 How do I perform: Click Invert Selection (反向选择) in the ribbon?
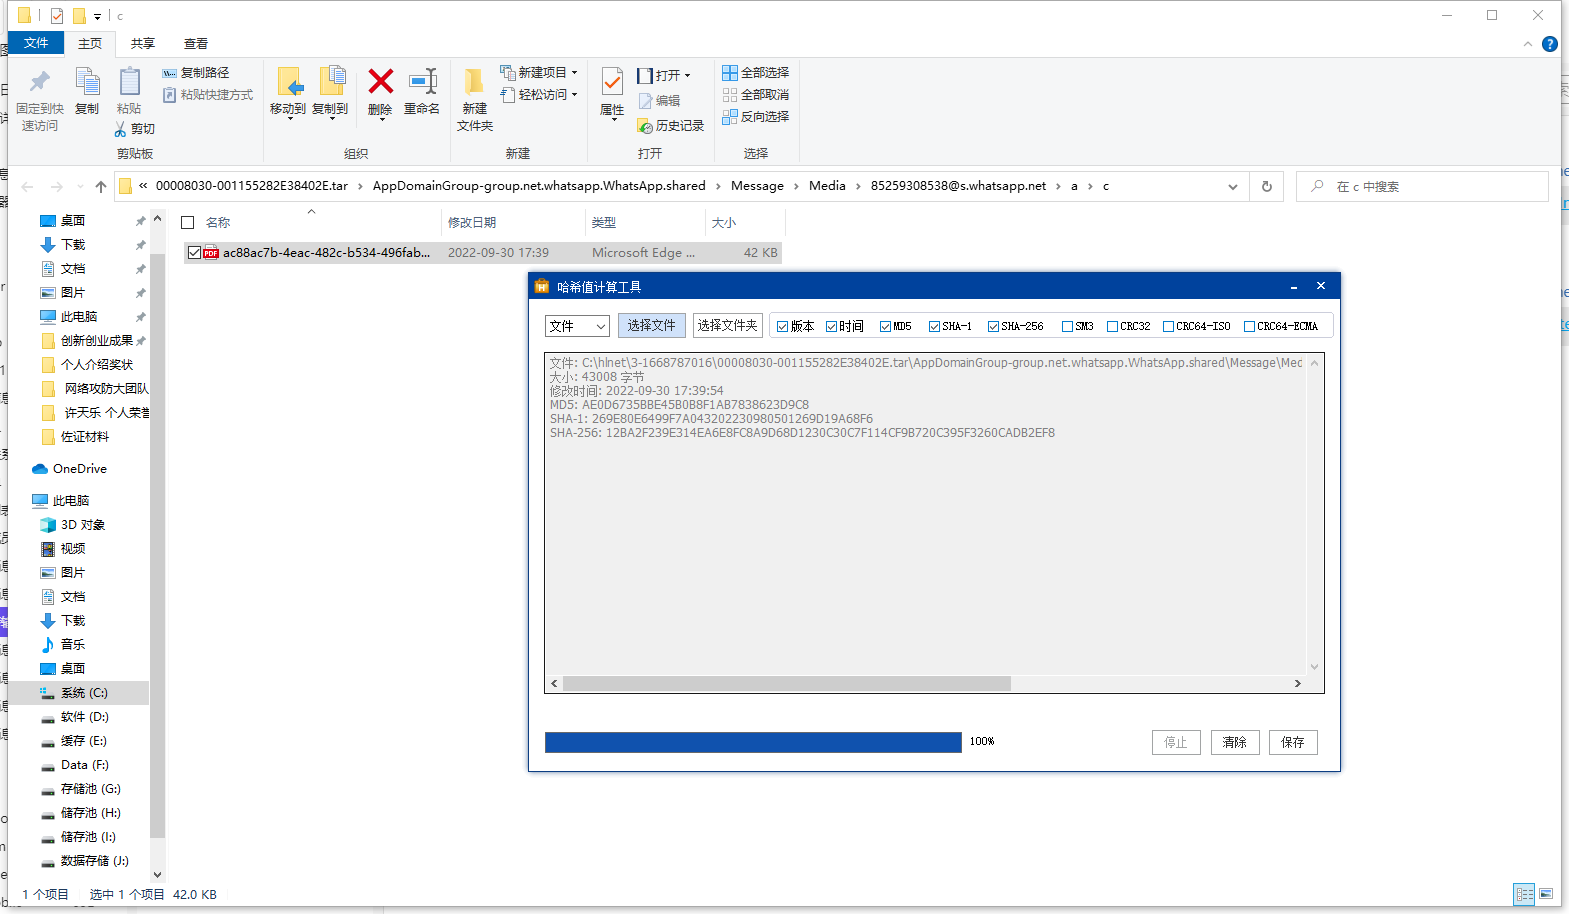[756, 117]
